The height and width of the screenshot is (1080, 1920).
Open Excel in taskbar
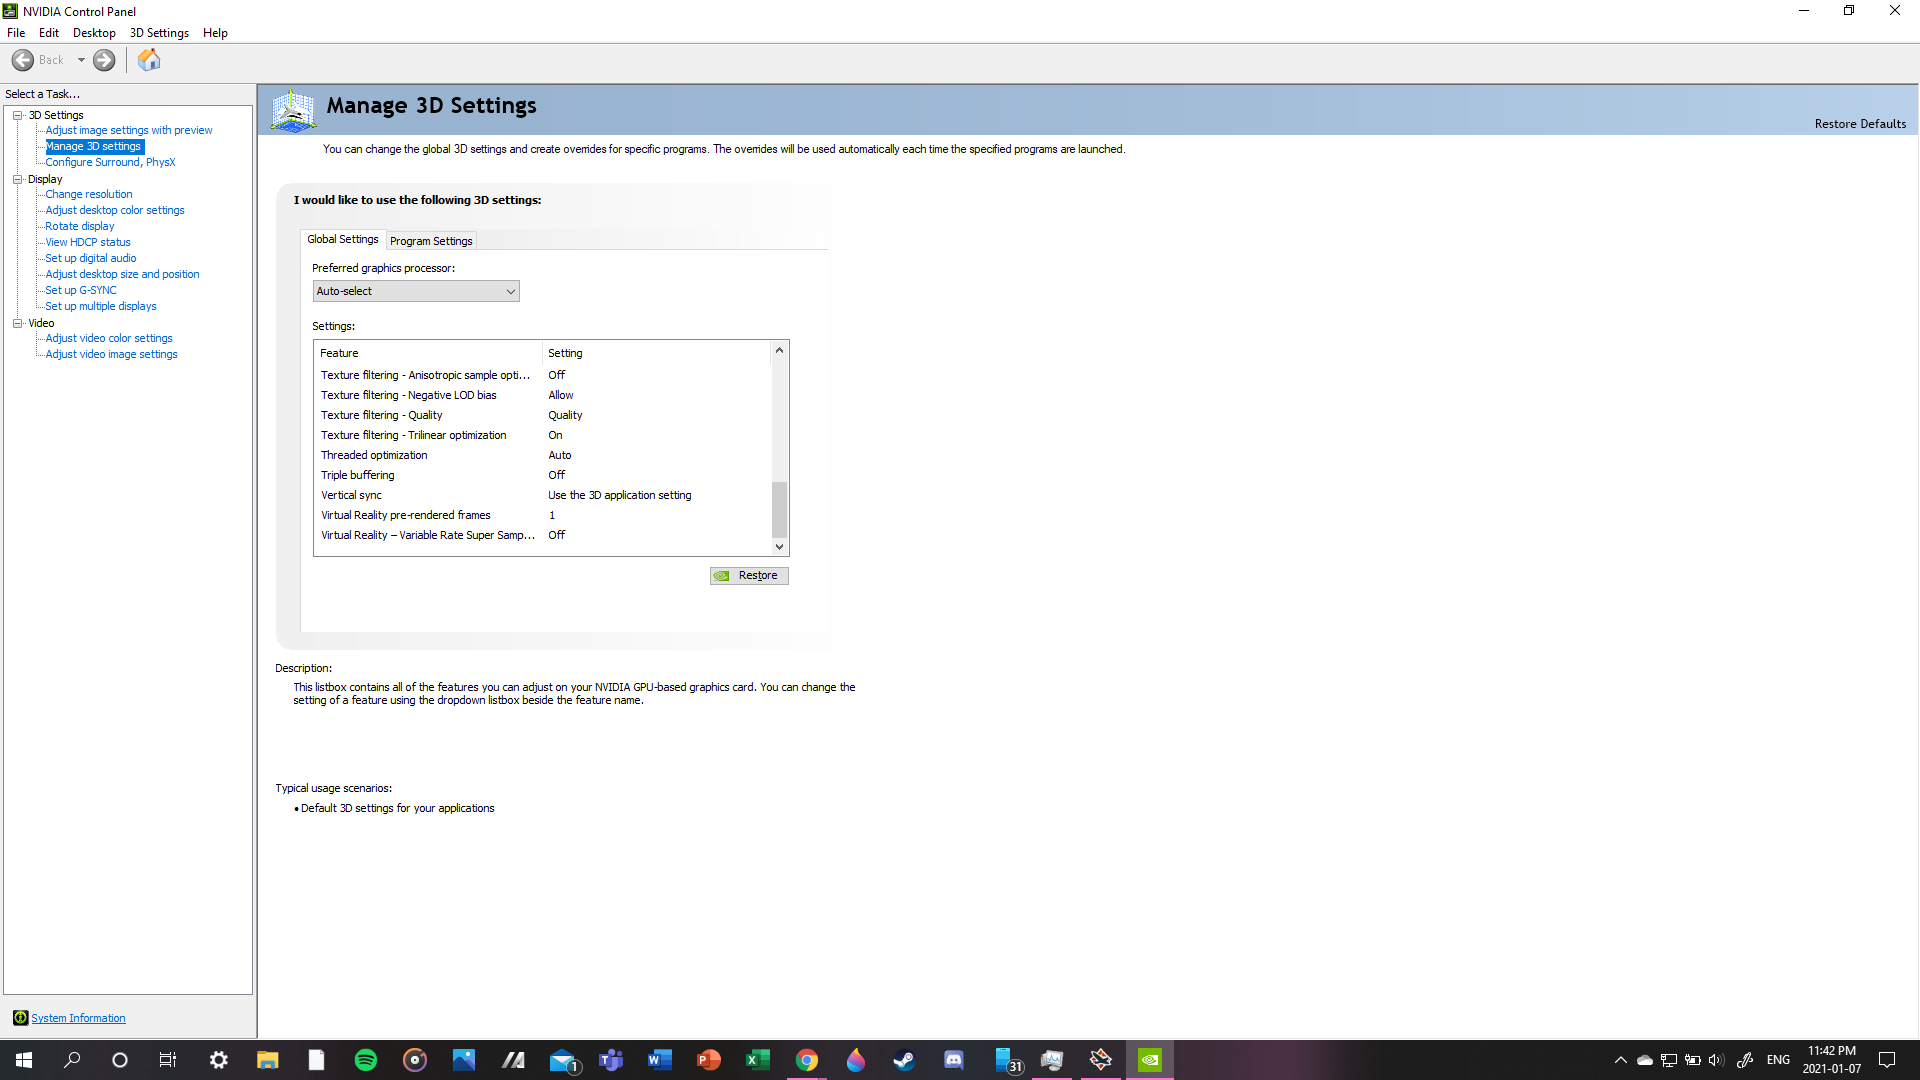[x=758, y=1060]
